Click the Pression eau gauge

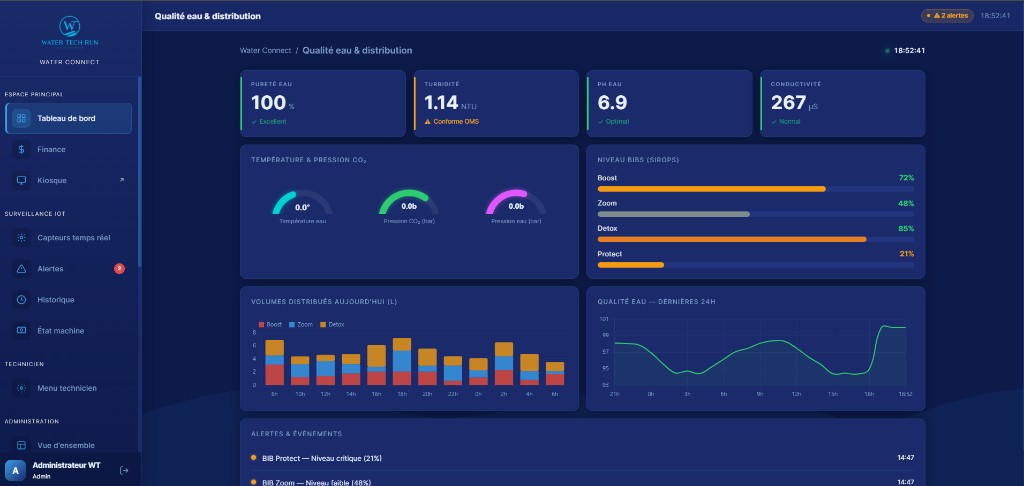tap(516, 204)
